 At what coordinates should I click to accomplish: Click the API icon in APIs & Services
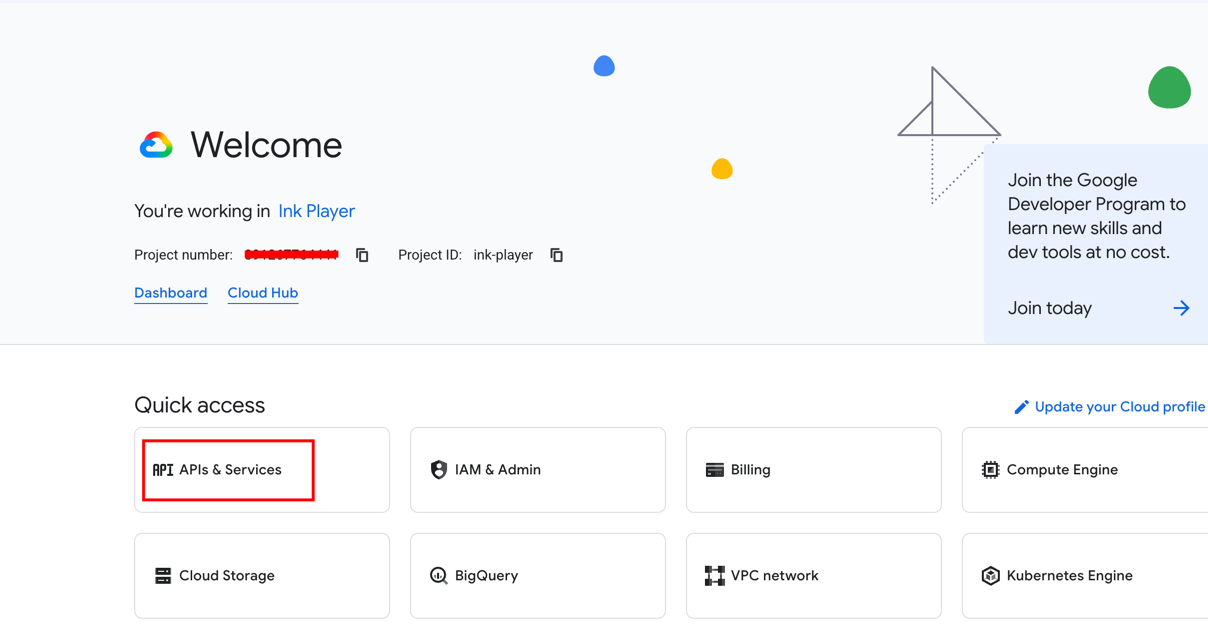click(163, 470)
